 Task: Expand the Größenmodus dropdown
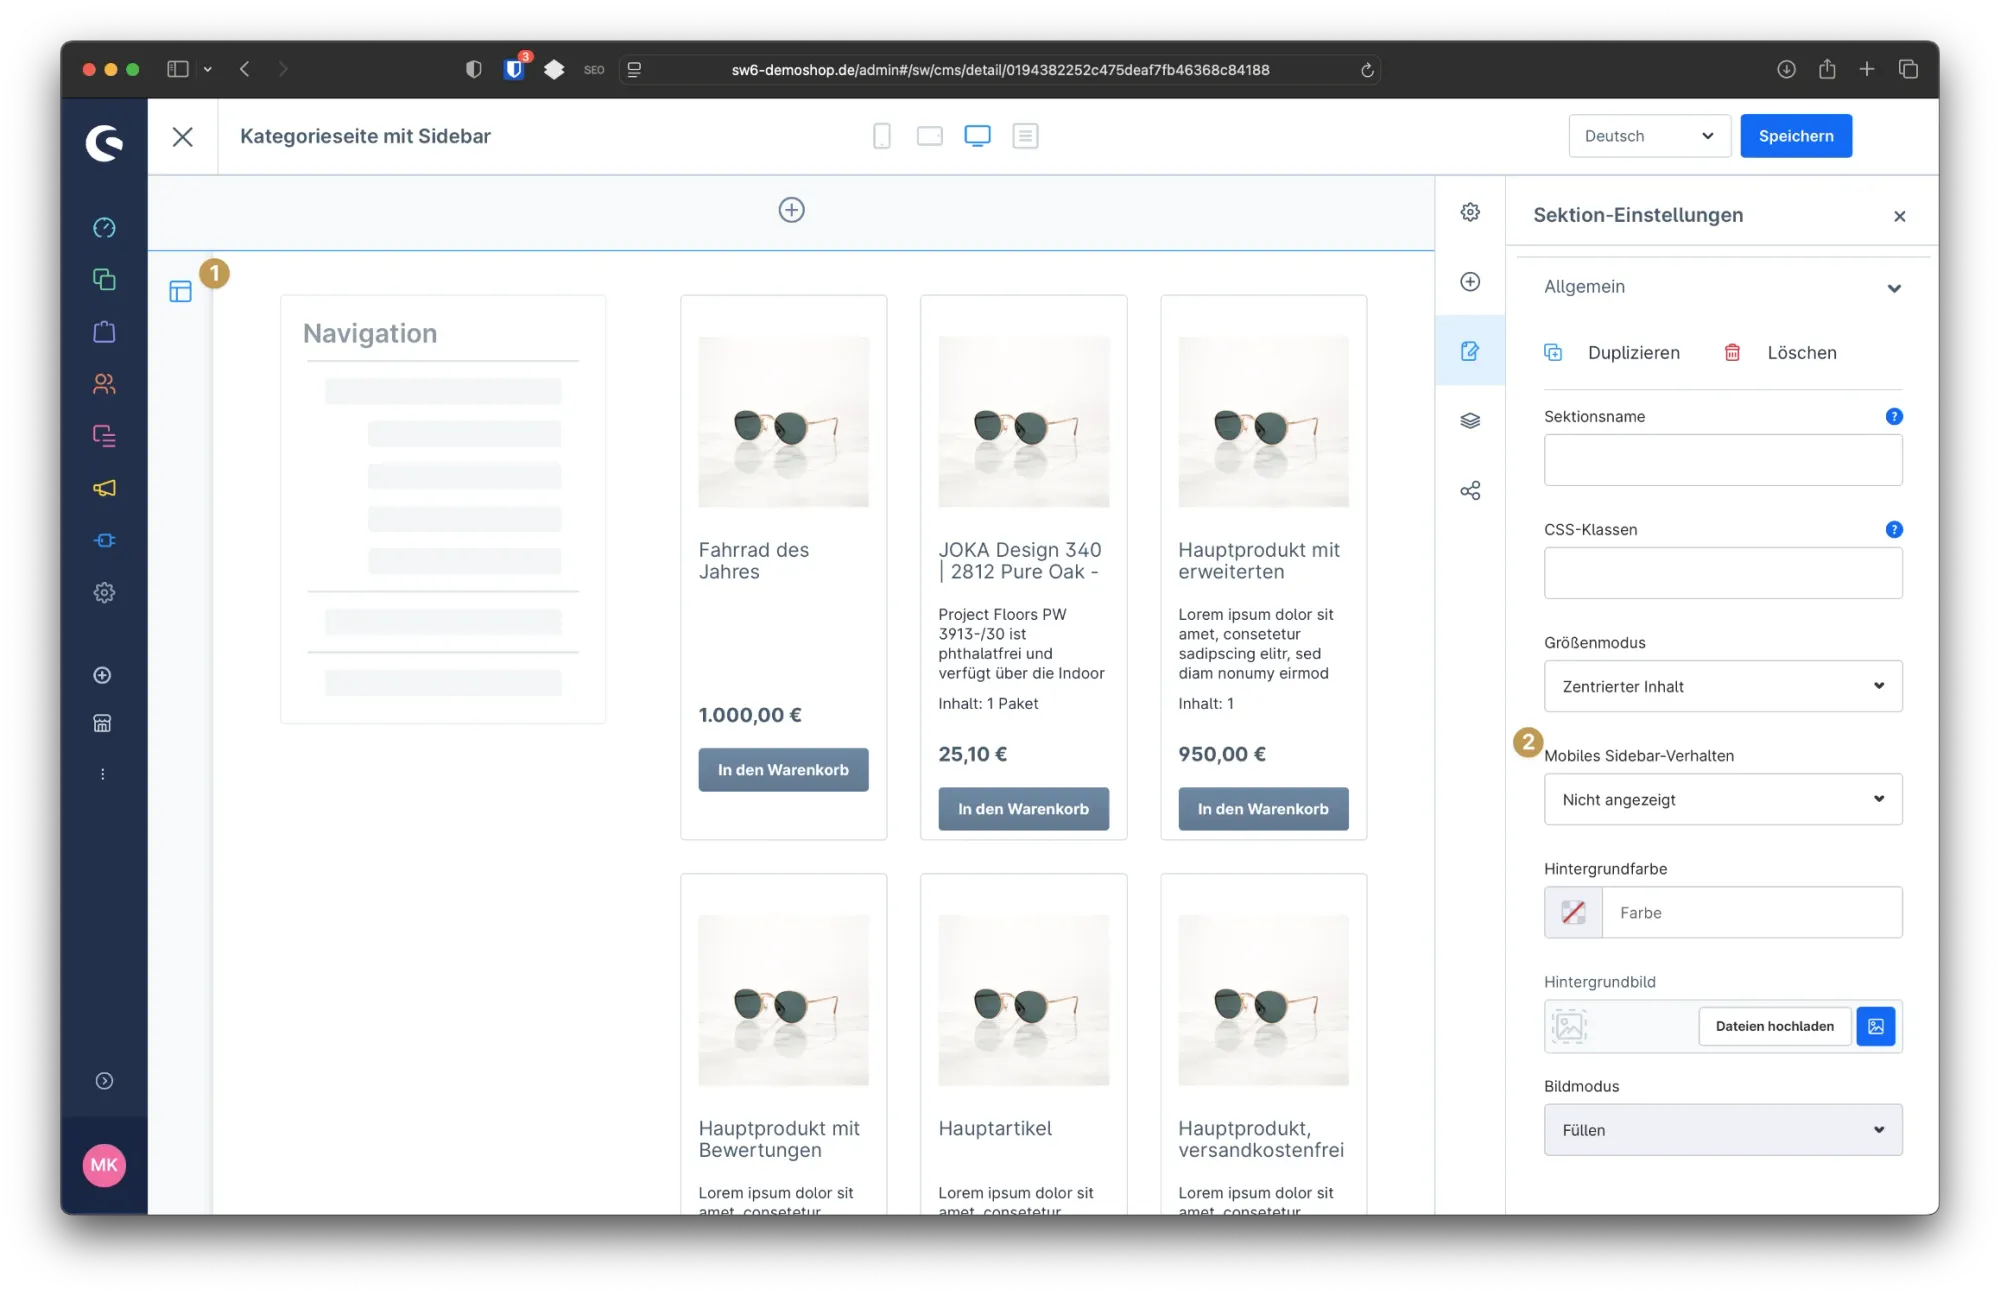pos(1722,686)
